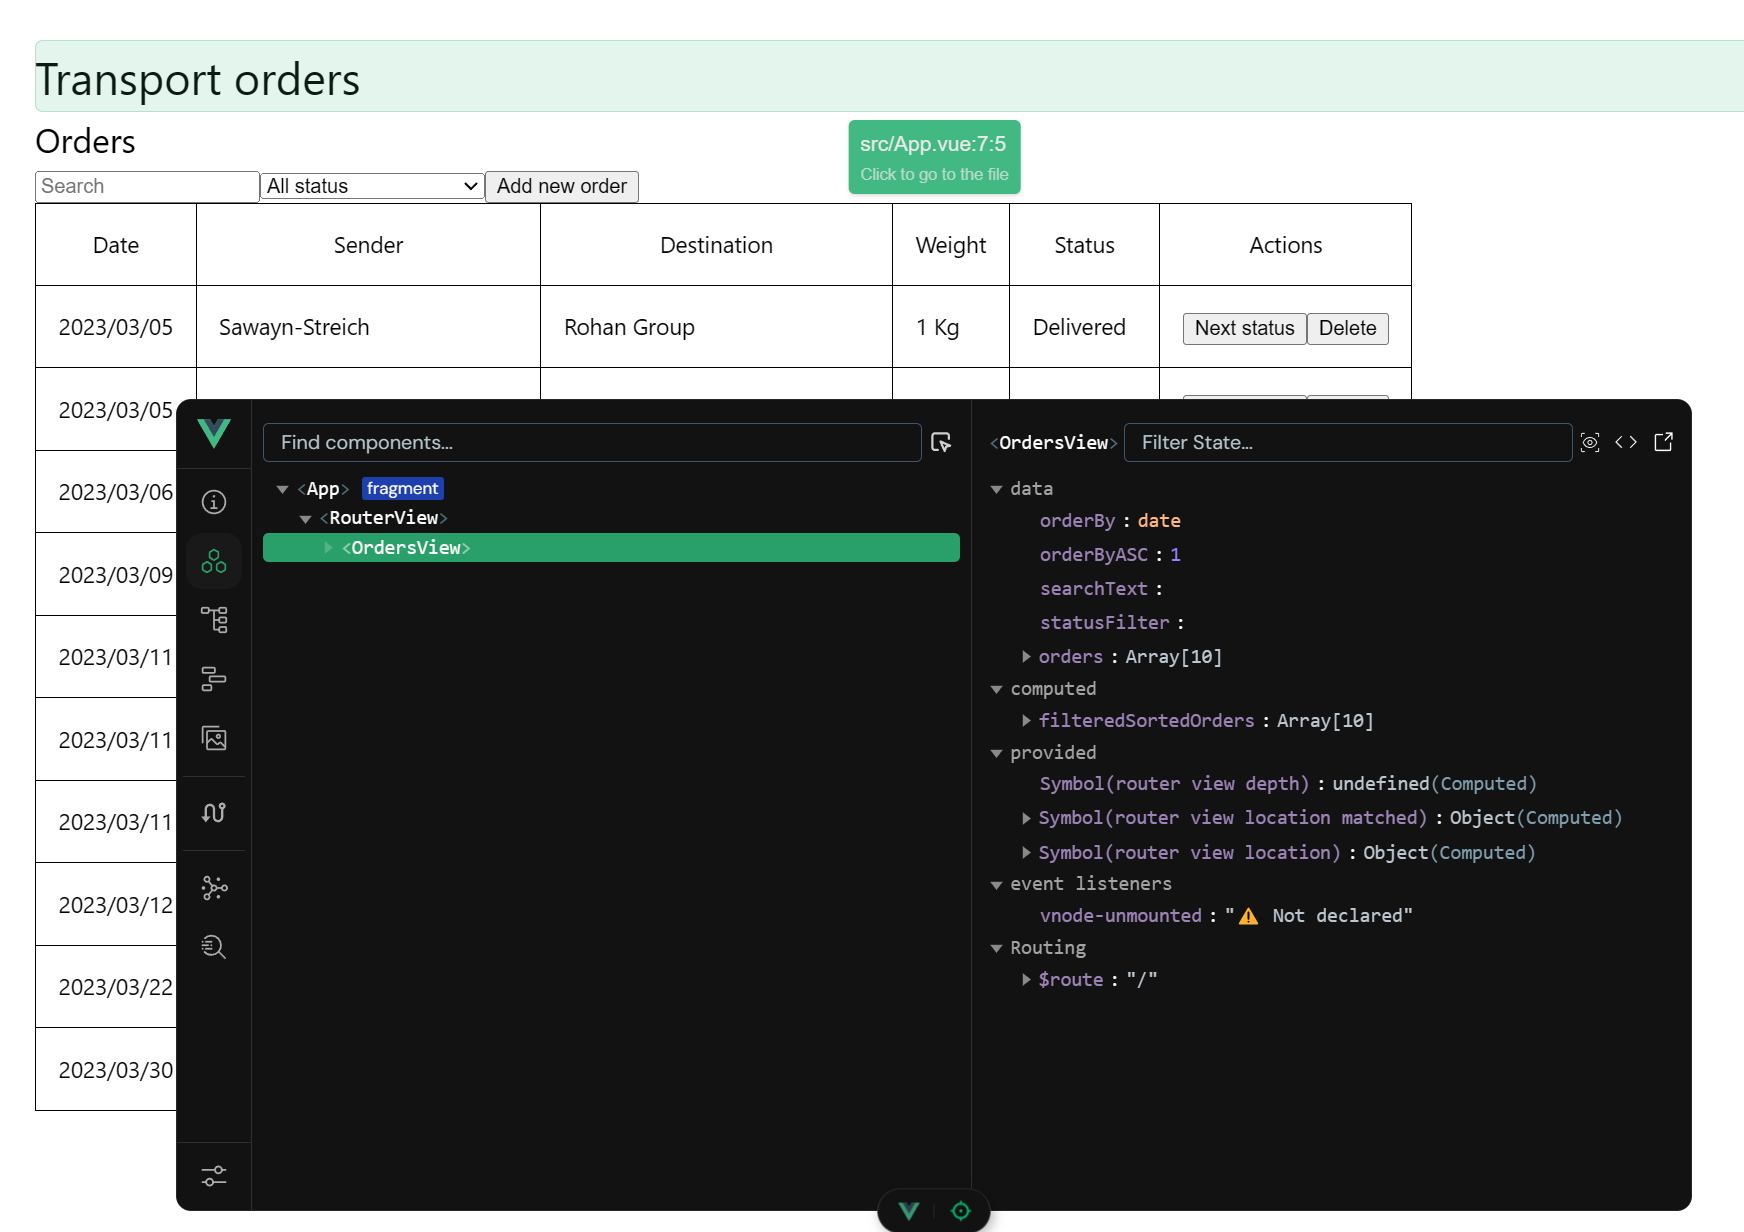1744x1232 pixels.
Task: Show render code with angle brackets icon
Action: pos(1626,442)
